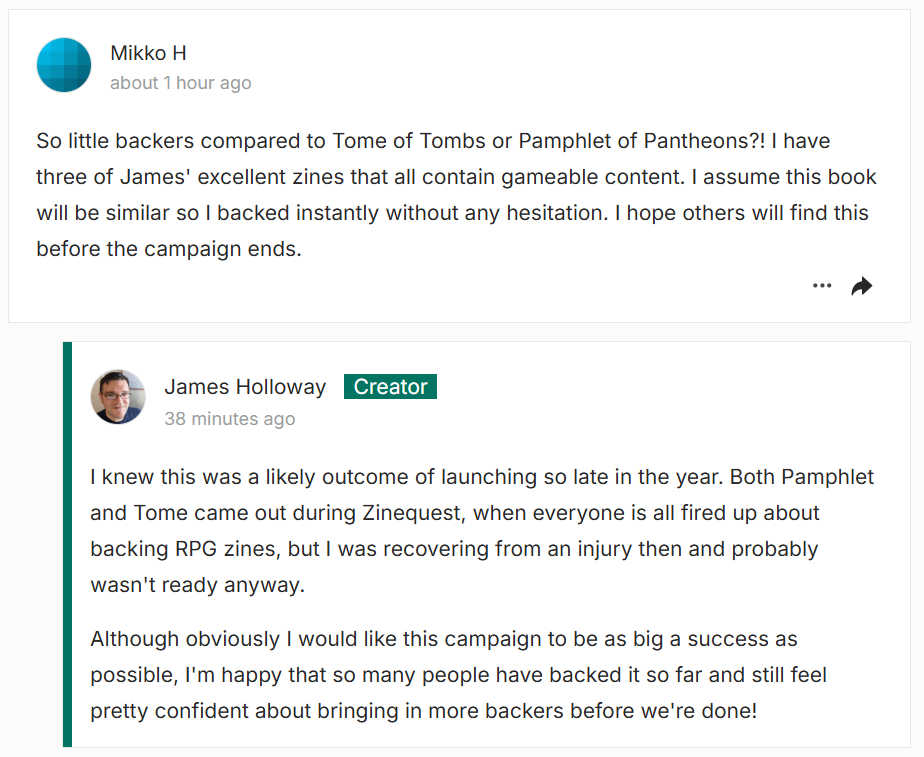Image resolution: width=924 pixels, height=757 pixels.
Task: Click Mikko H's blue avatar
Action: (64, 66)
